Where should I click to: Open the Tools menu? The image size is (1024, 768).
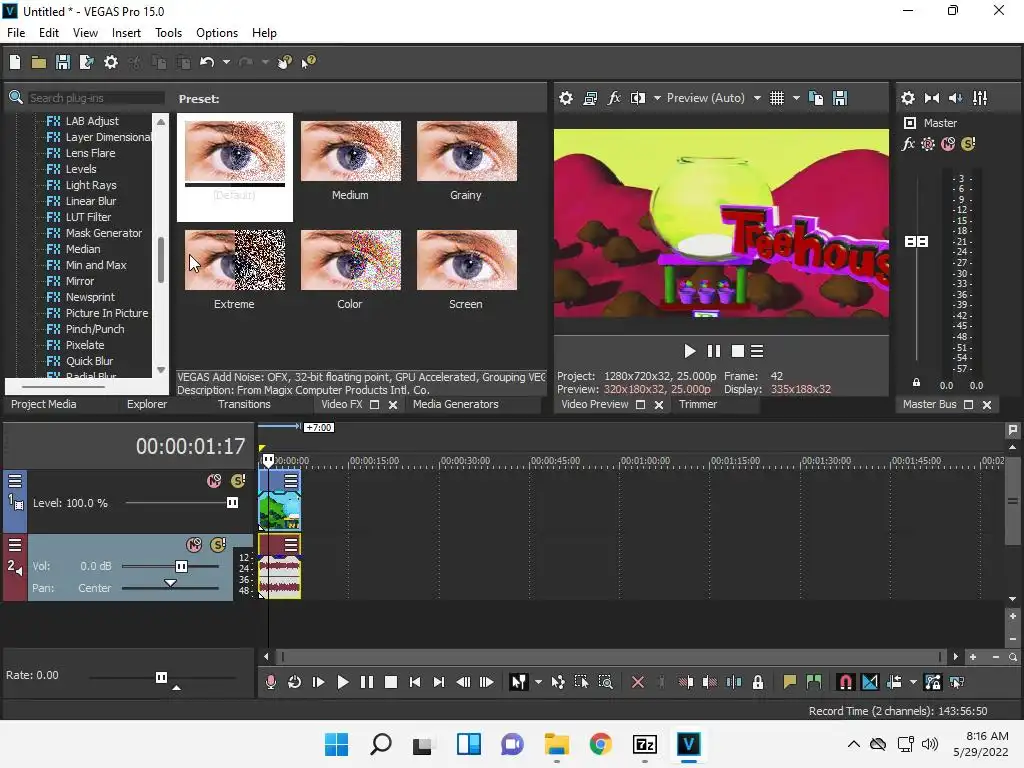coord(168,33)
